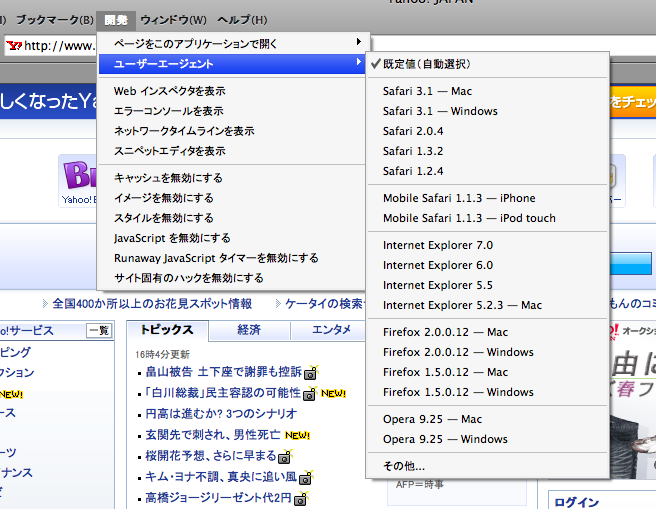
Task: Open the ブックマーク(B) menu
Action: tap(55, 20)
